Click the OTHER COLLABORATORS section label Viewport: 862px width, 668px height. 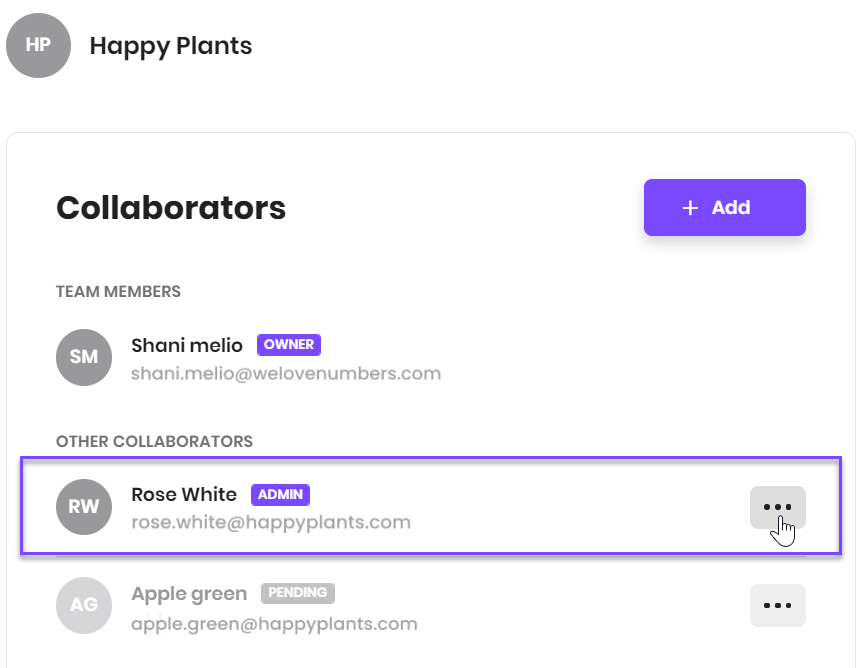click(154, 441)
